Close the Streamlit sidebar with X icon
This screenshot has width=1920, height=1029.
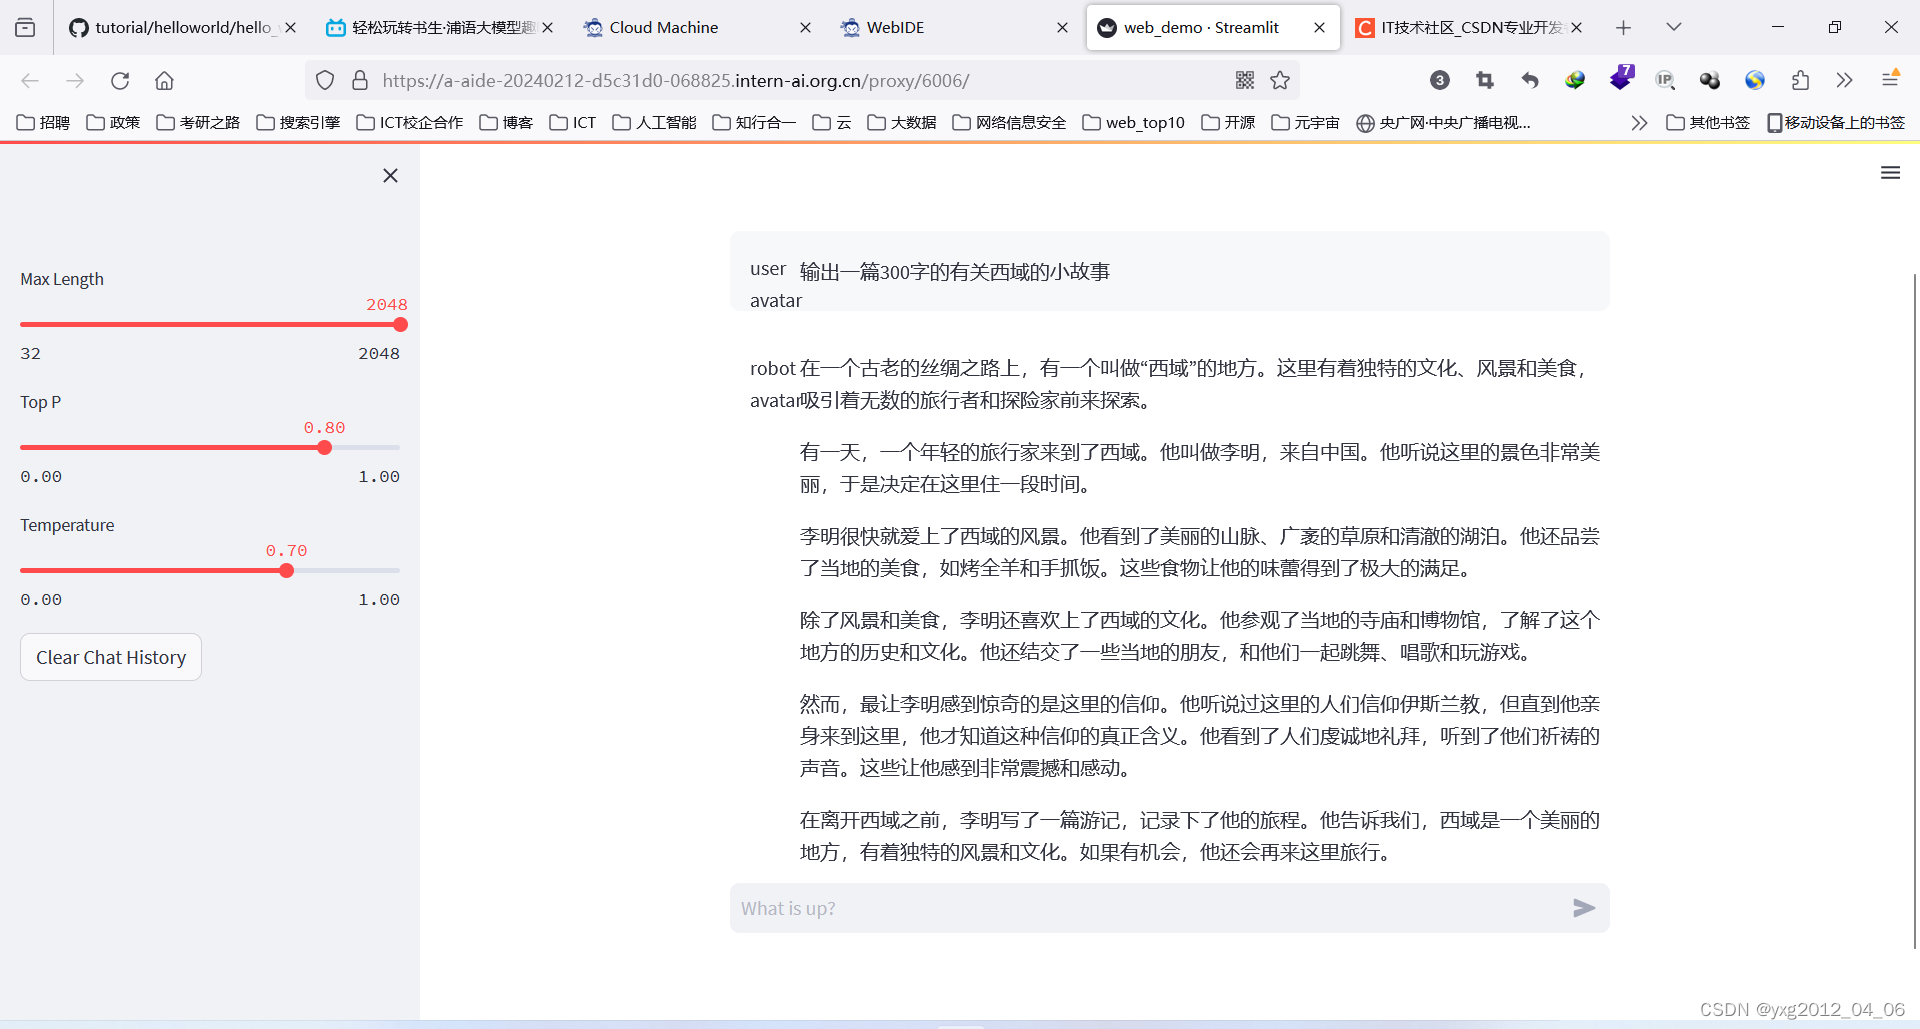coord(390,175)
